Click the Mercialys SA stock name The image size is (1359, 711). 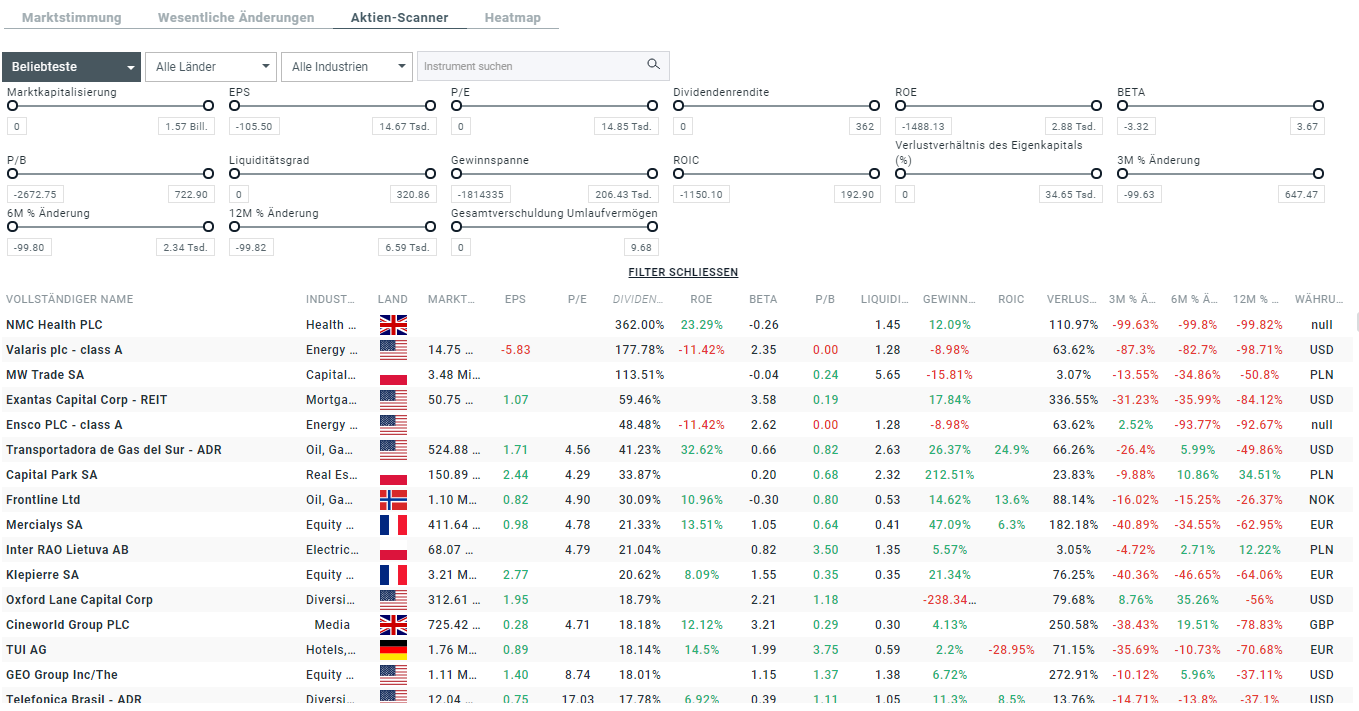tap(45, 525)
